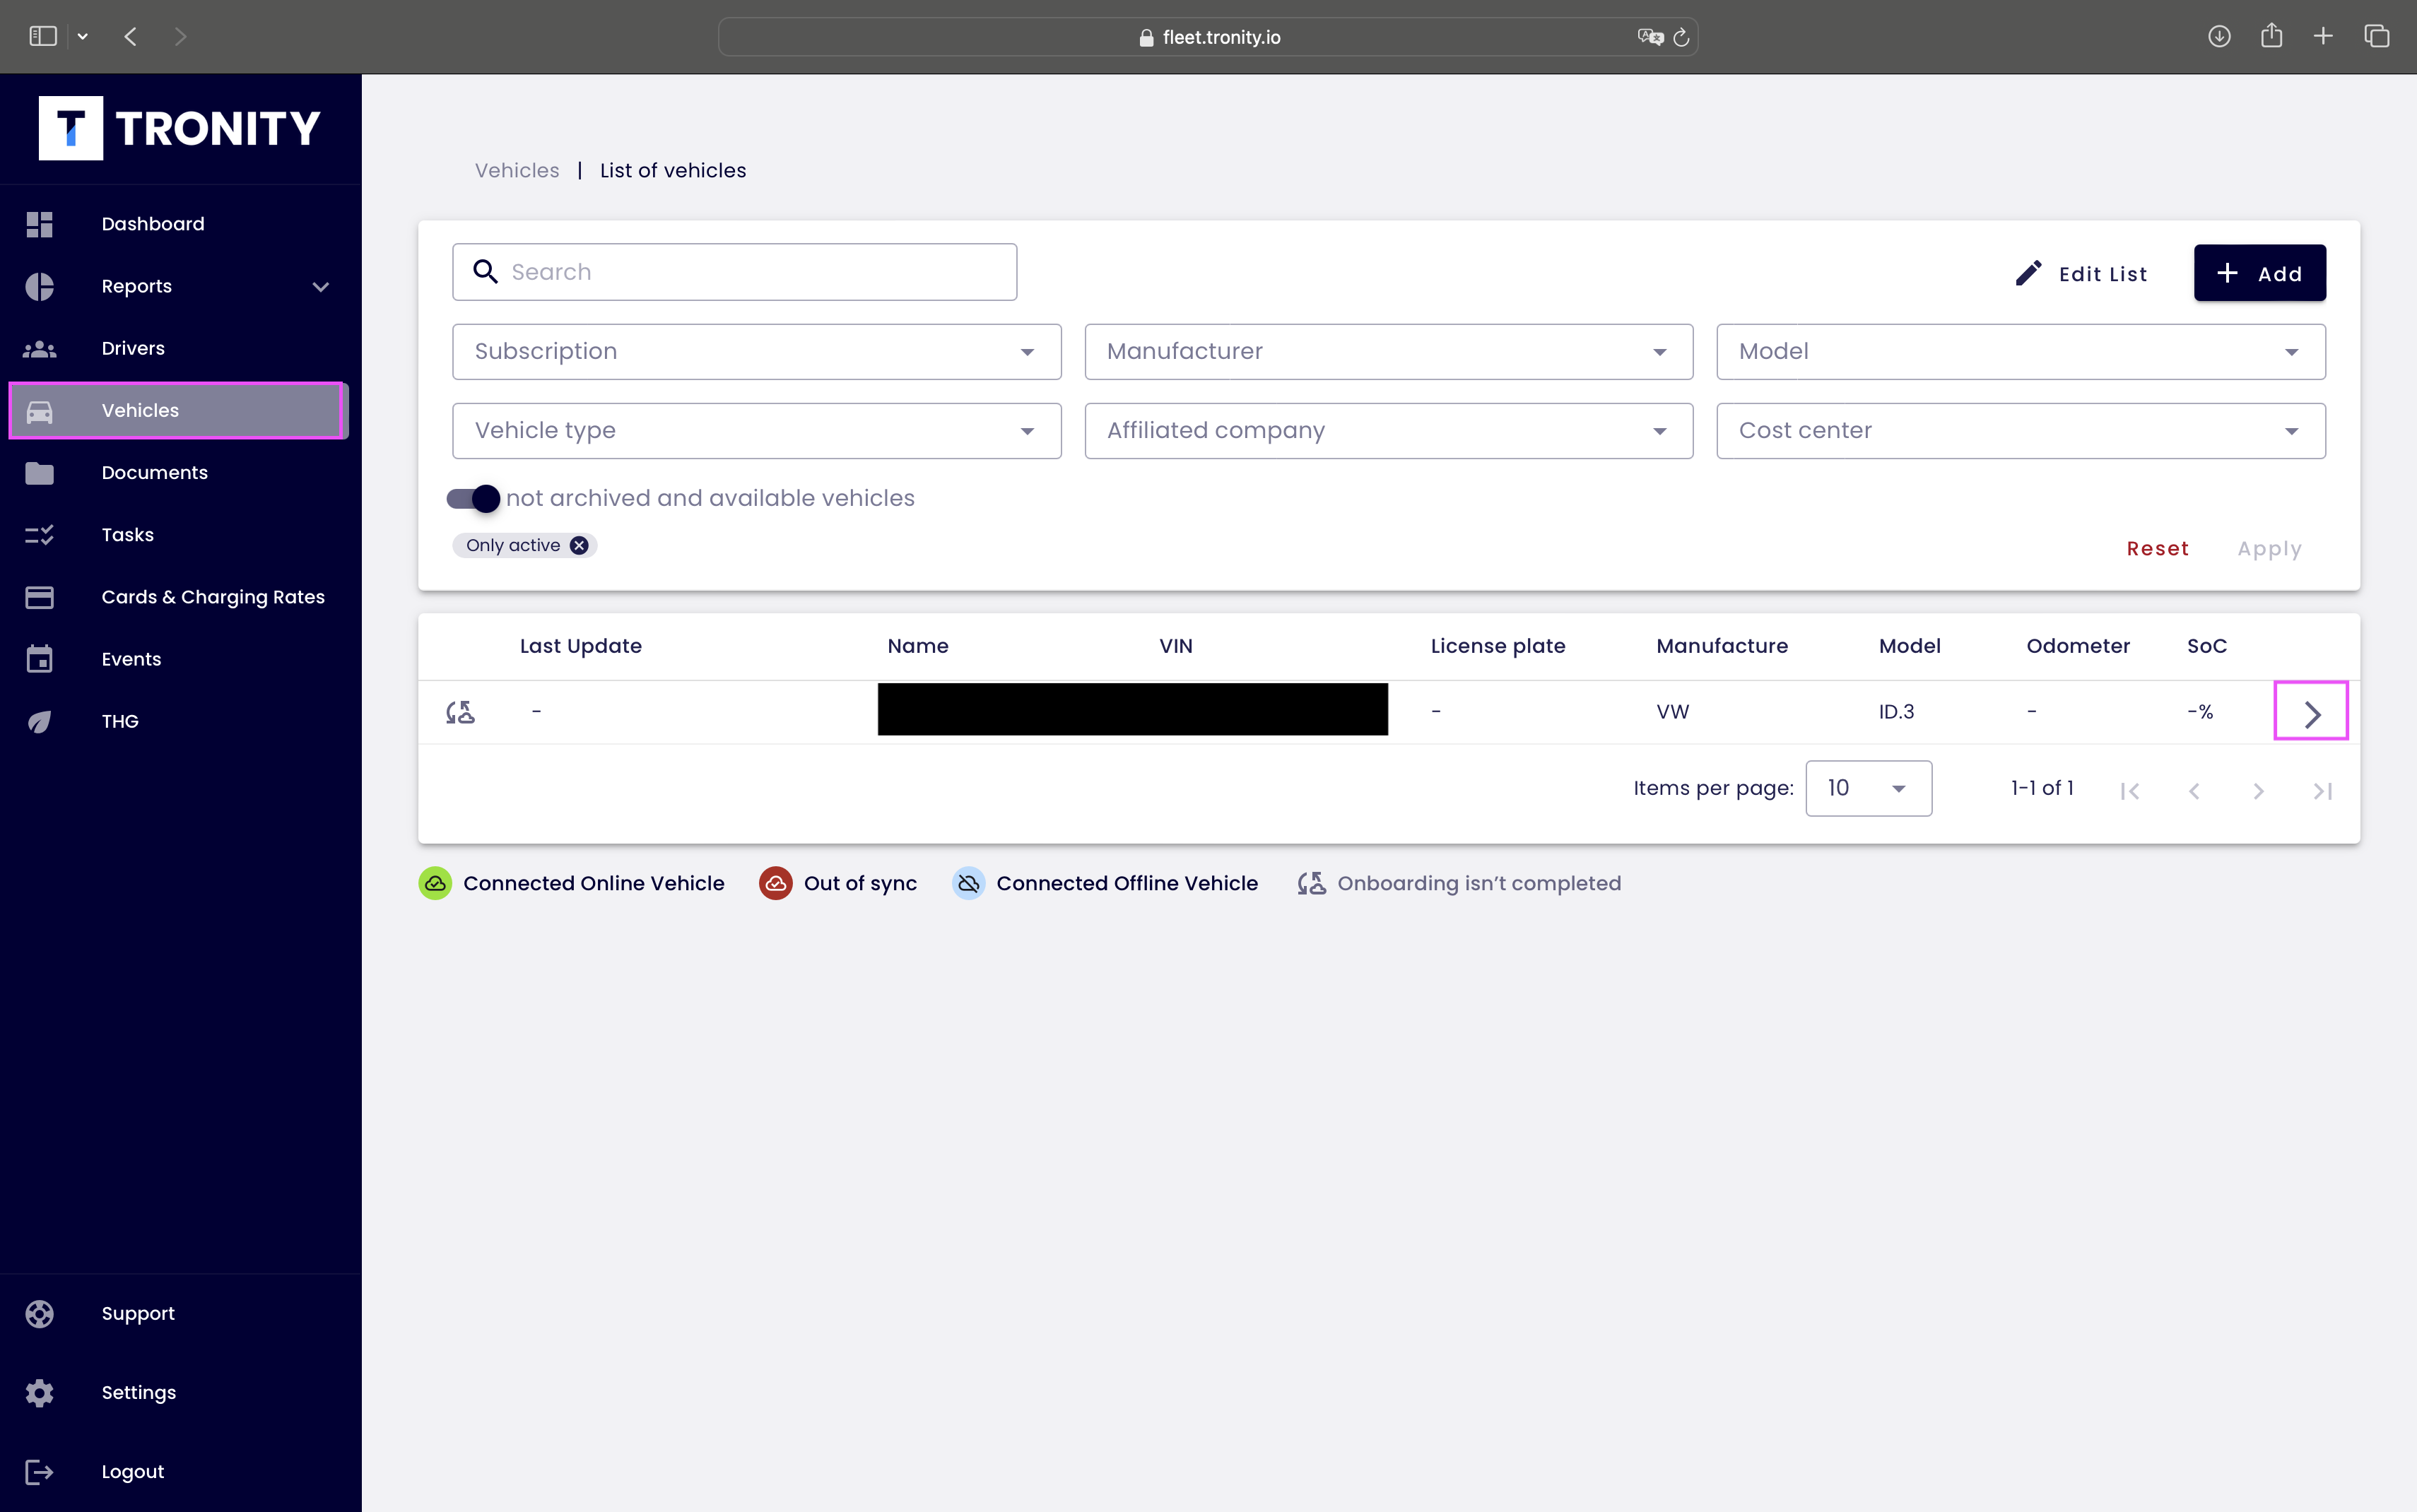Image resolution: width=2417 pixels, height=1512 pixels.
Task: Click the Settings gear icon
Action: [40, 1392]
